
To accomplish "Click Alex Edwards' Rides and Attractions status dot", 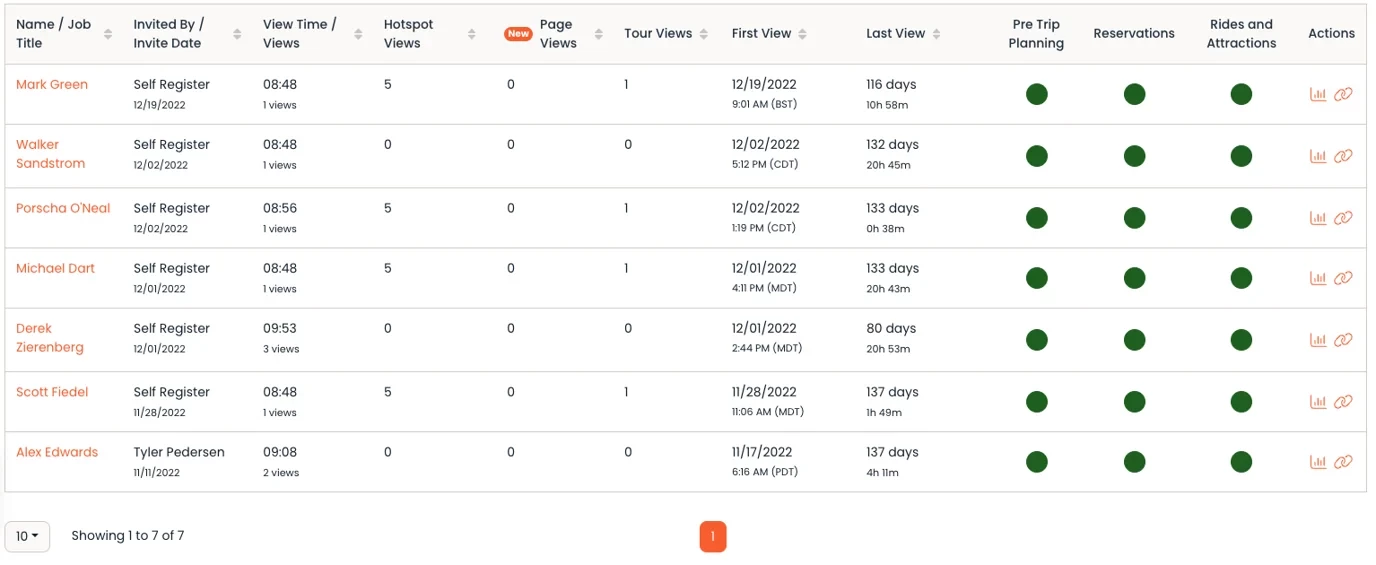I will click(1241, 462).
